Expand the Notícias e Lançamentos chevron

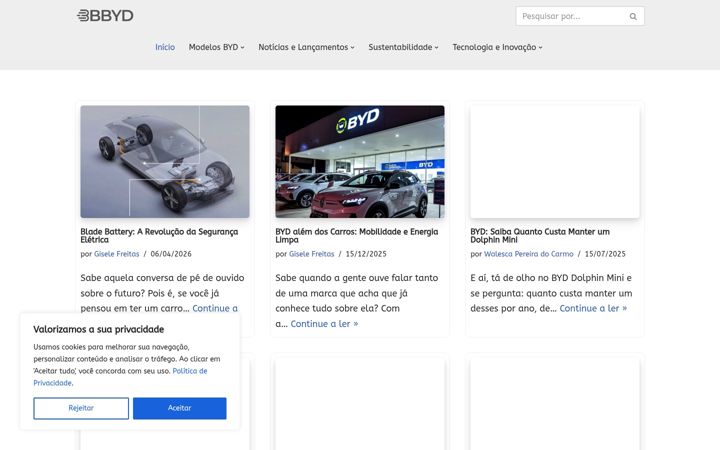(x=353, y=48)
